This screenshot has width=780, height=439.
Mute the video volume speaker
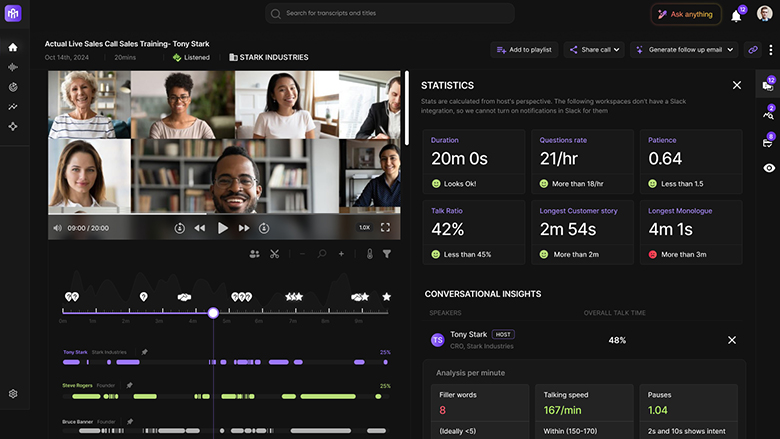(x=57, y=228)
